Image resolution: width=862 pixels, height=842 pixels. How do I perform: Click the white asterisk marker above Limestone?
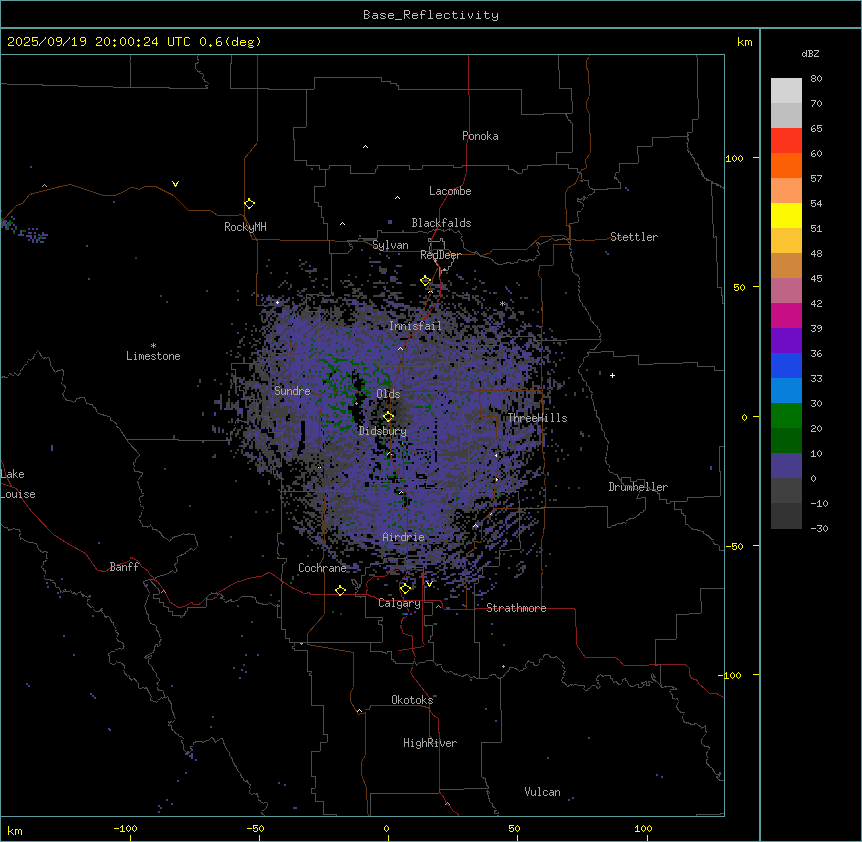coord(153,345)
